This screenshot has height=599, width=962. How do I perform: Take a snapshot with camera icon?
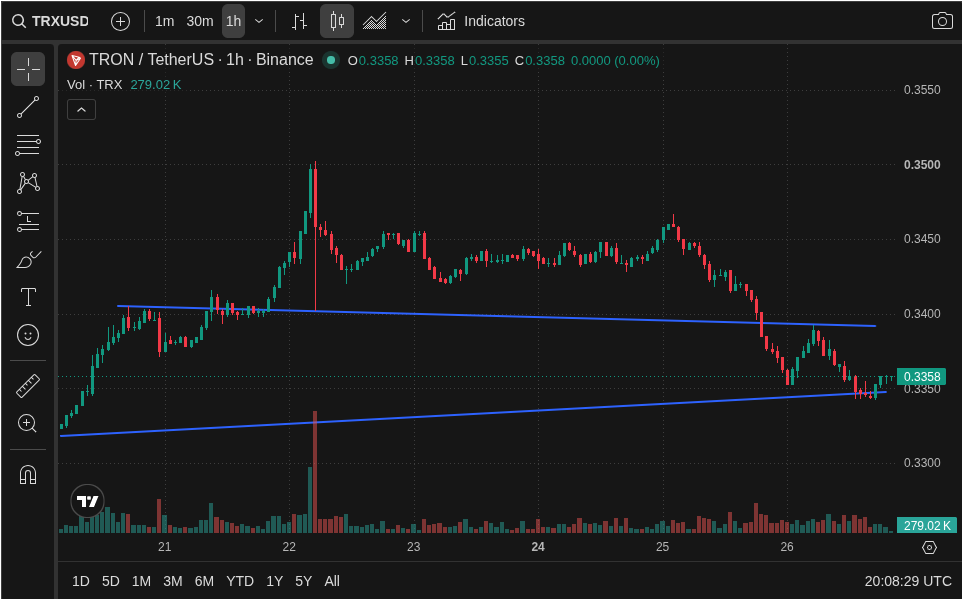coord(942,21)
